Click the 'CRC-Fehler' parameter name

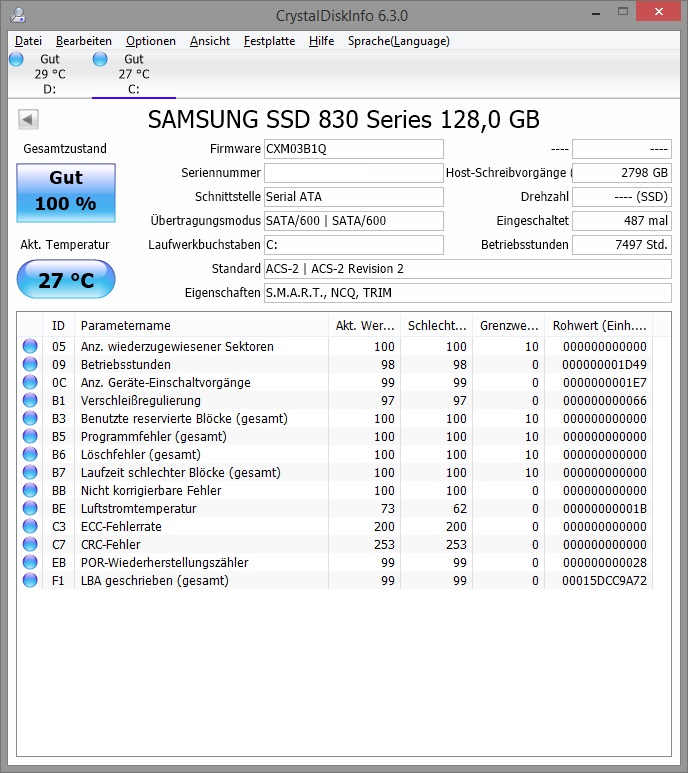[x=110, y=544]
